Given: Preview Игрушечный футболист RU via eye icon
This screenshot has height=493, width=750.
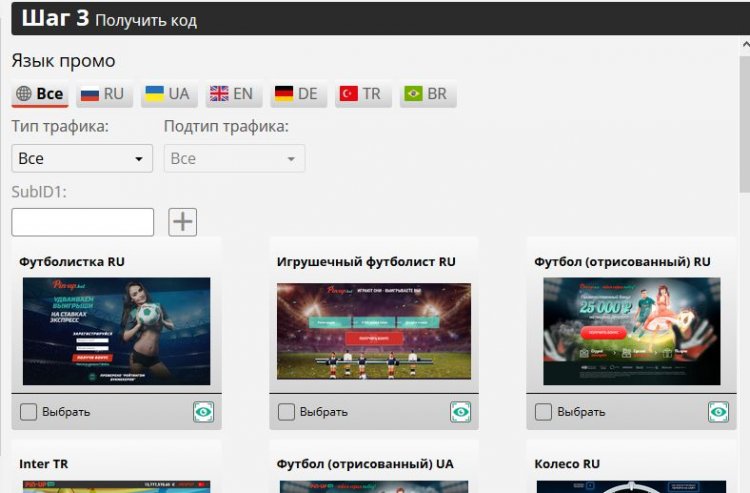Looking at the screenshot, I should tap(460, 412).
